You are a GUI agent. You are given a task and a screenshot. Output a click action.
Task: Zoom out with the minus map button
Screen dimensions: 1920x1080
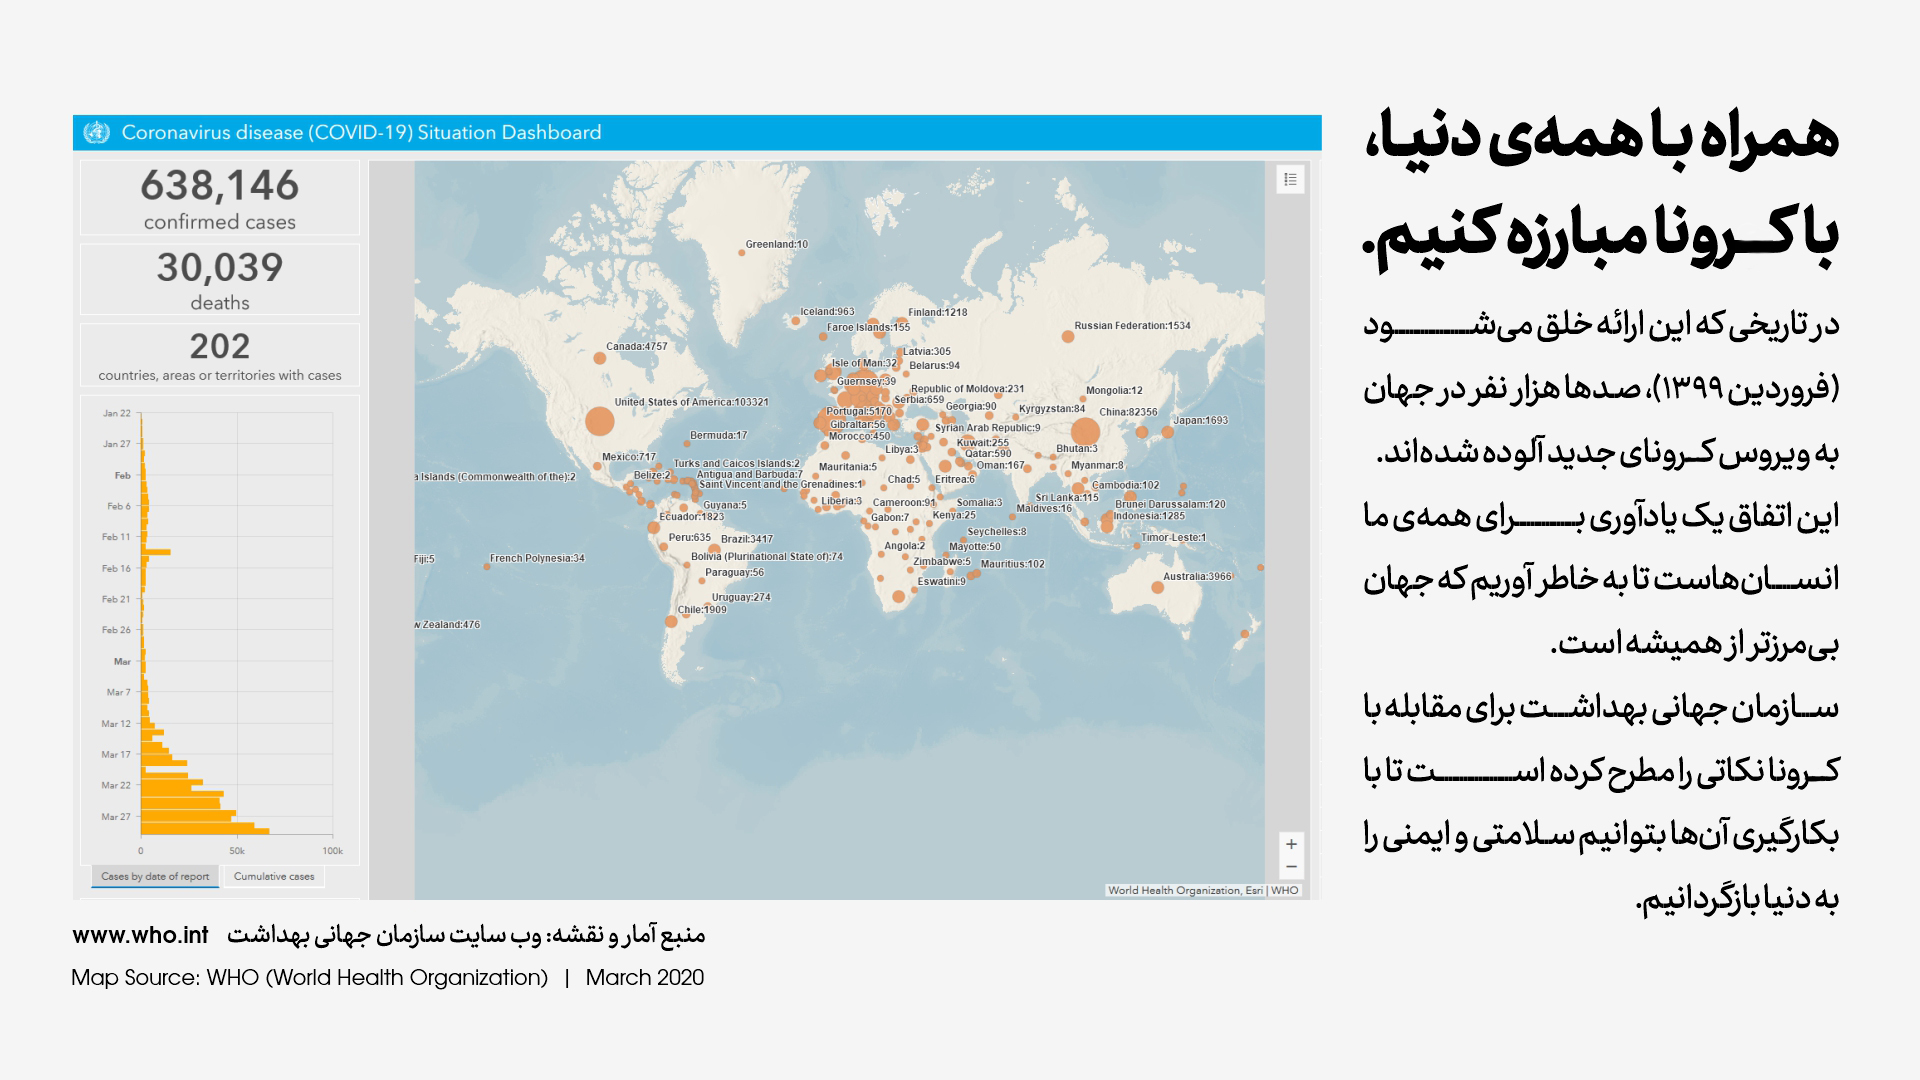[1291, 867]
